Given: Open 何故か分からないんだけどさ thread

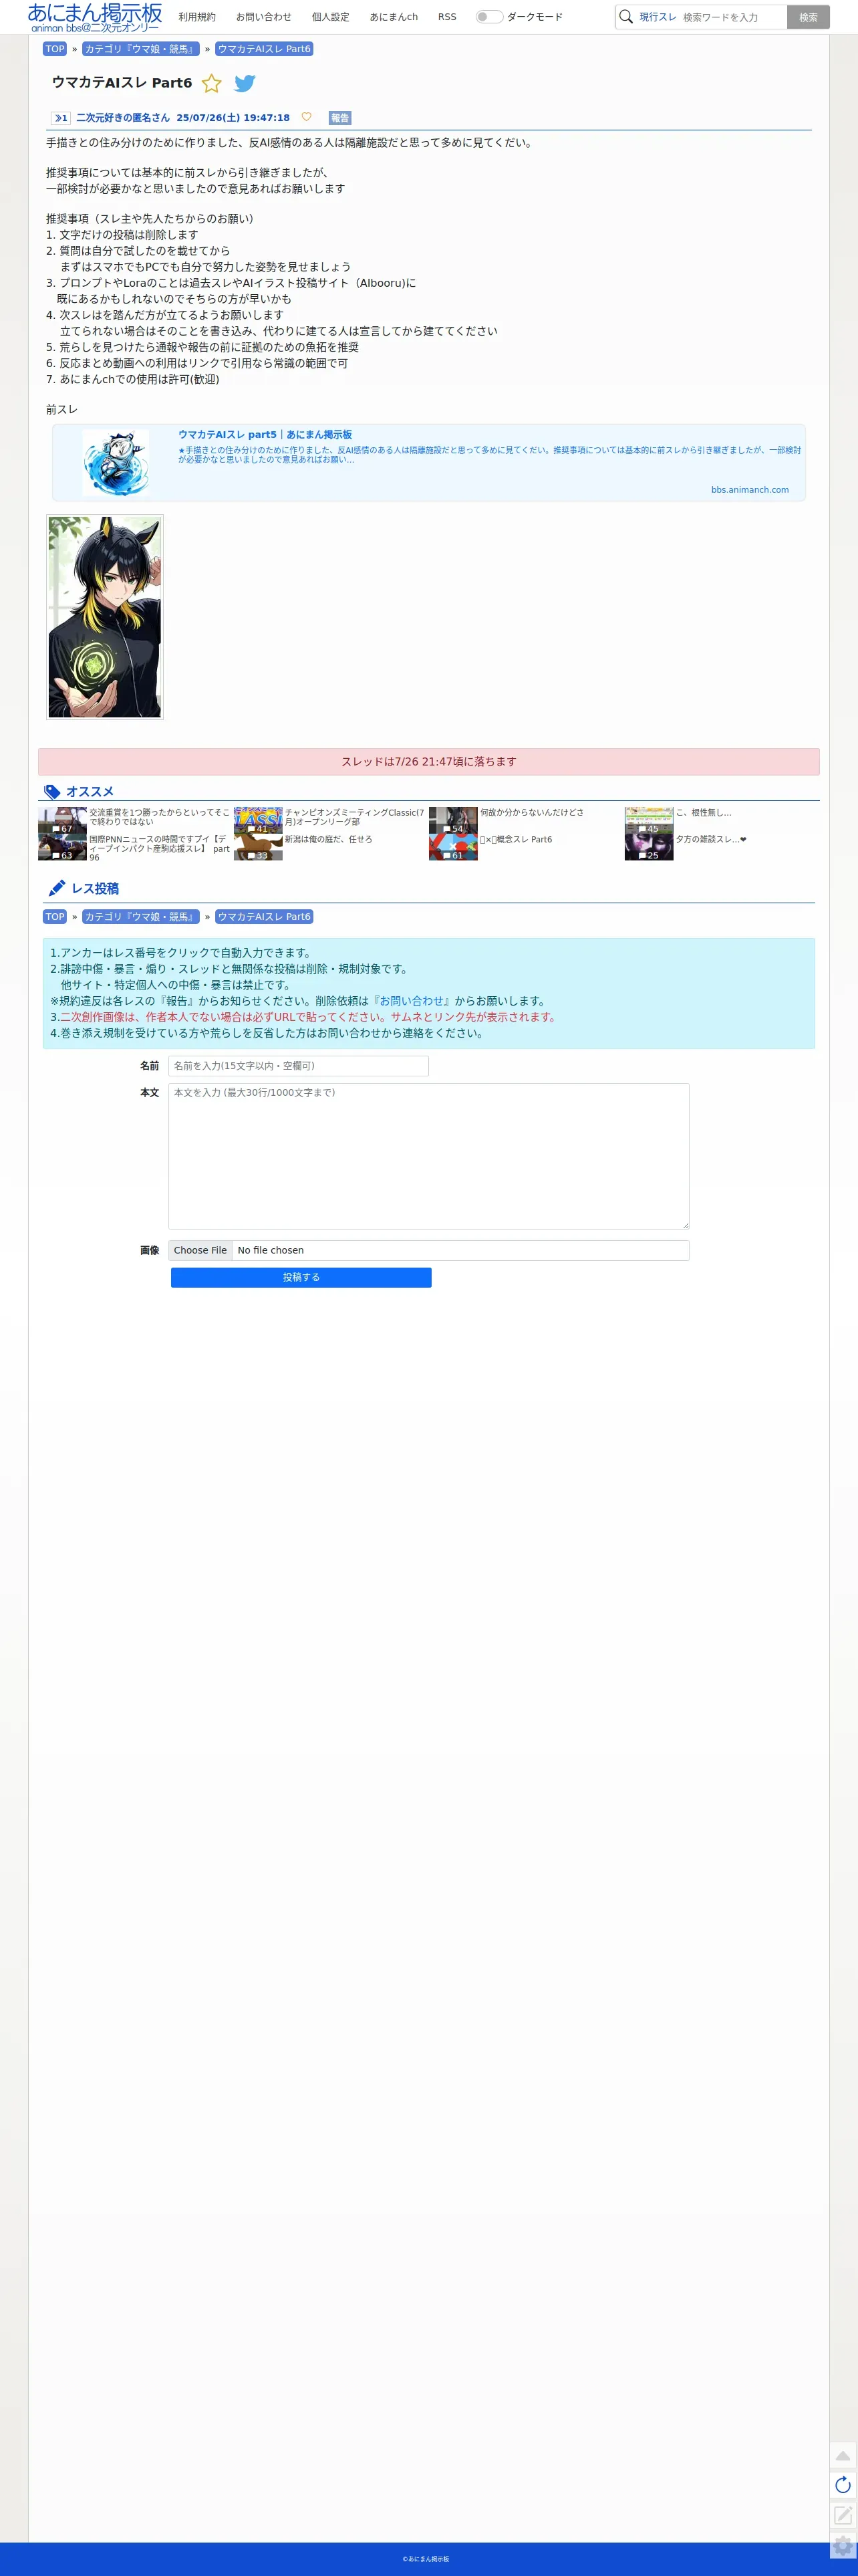Looking at the screenshot, I should (x=532, y=813).
